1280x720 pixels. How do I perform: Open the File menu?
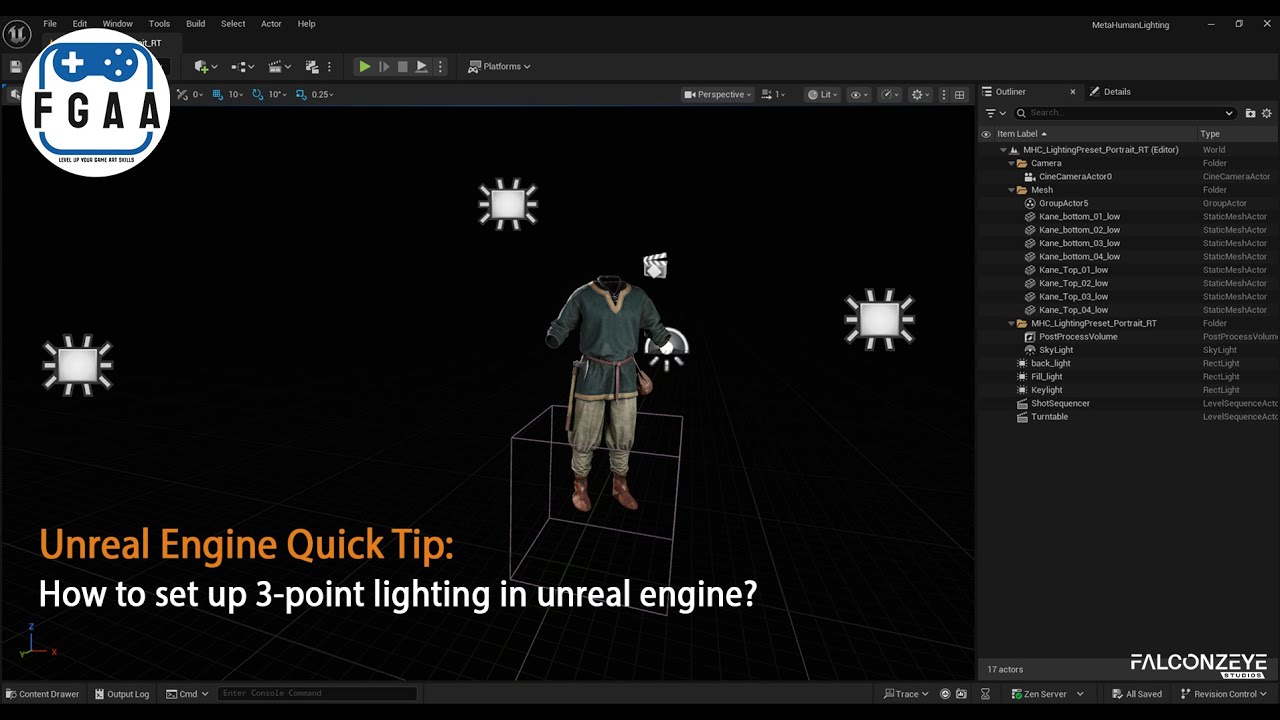tap(50, 24)
